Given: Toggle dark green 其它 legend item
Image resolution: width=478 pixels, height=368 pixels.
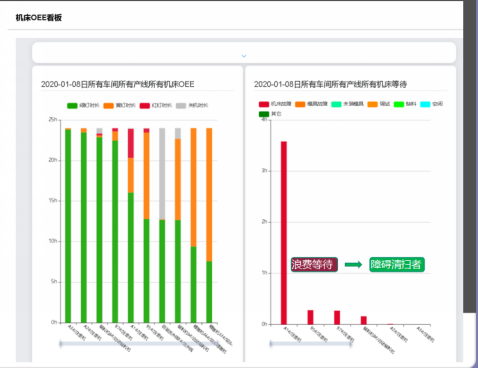Looking at the screenshot, I should pyautogui.click(x=270, y=114).
